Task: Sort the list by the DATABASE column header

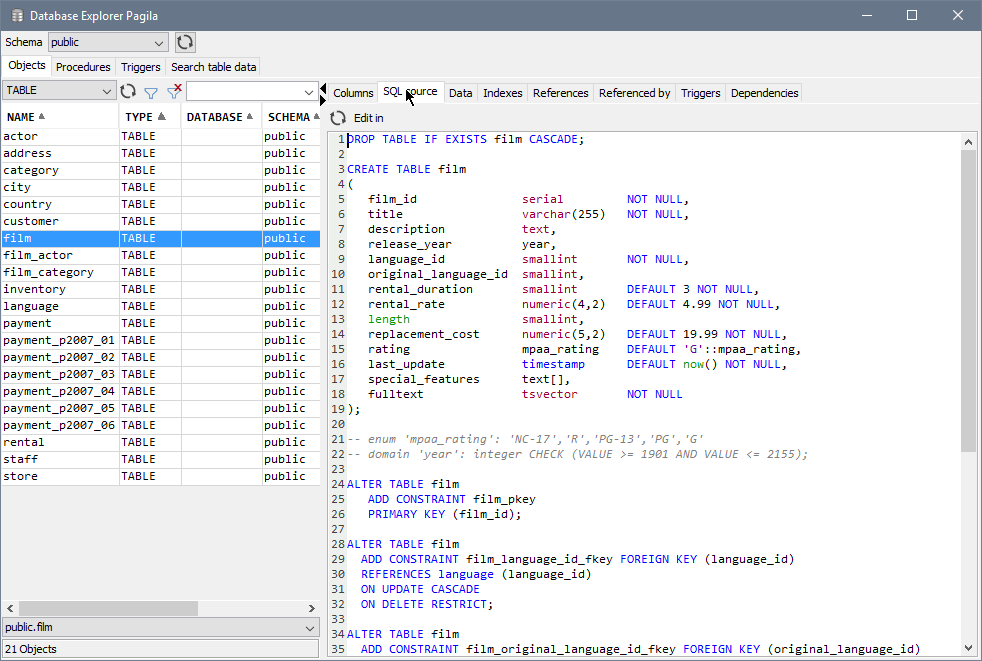Action: (222, 117)
